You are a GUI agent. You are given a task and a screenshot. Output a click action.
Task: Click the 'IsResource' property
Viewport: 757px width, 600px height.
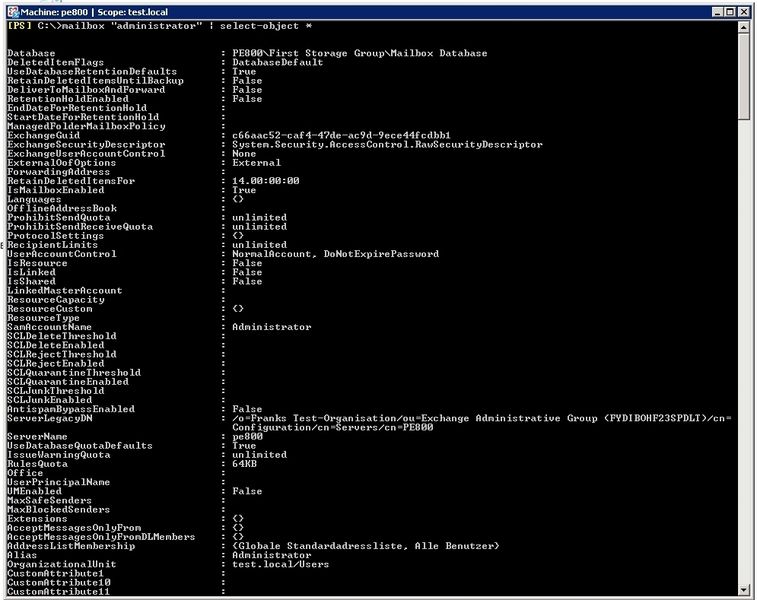[x=37, y=264]
